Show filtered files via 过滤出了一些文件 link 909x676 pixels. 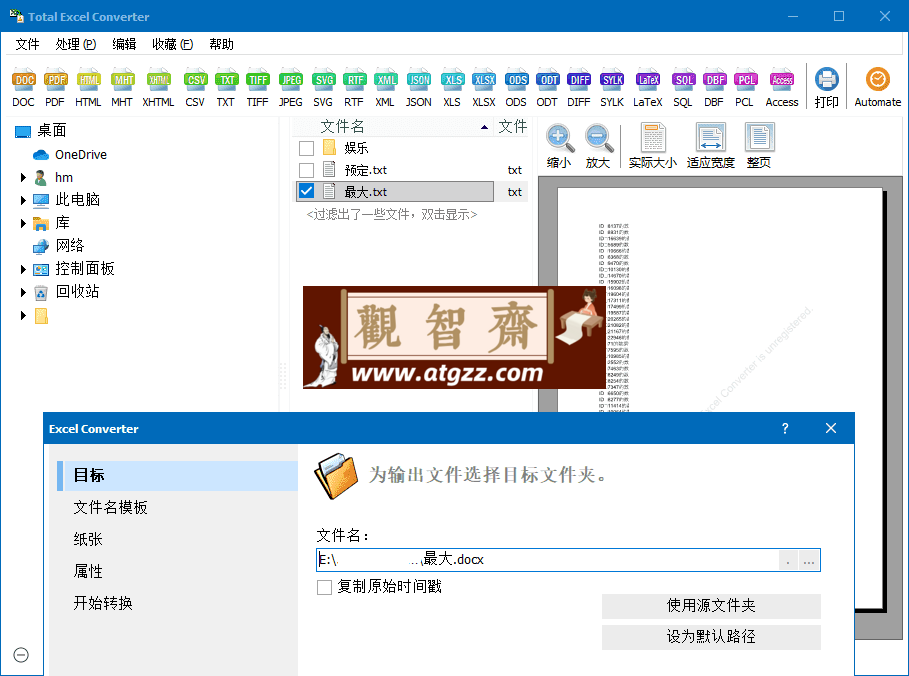(x=391, y=215)
